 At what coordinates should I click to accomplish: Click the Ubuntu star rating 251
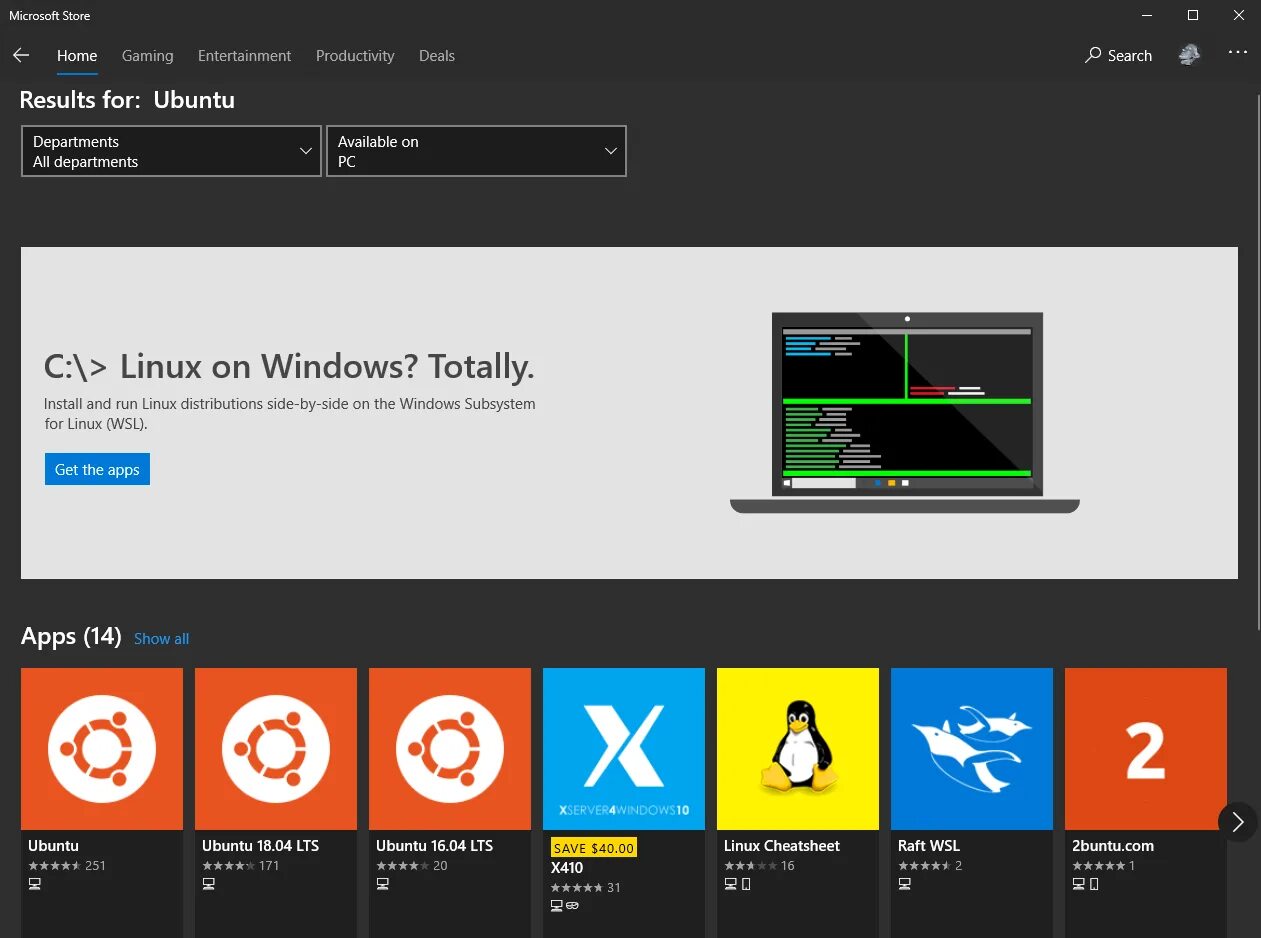66,866
